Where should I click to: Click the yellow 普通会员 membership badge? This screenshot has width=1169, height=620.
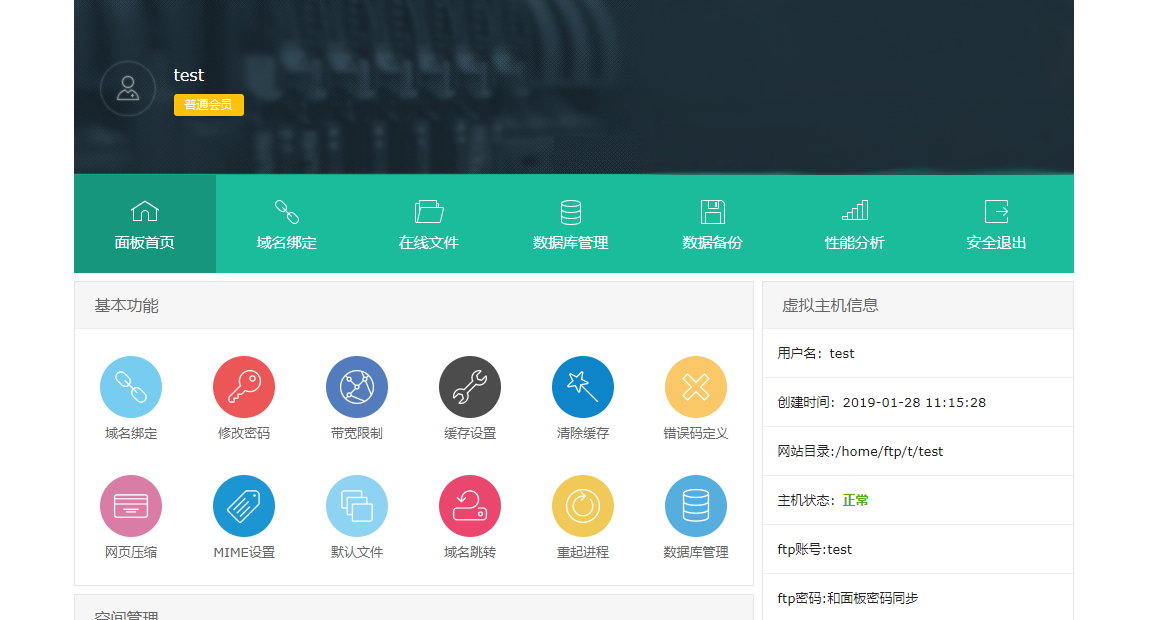click(x=208, y=104)
